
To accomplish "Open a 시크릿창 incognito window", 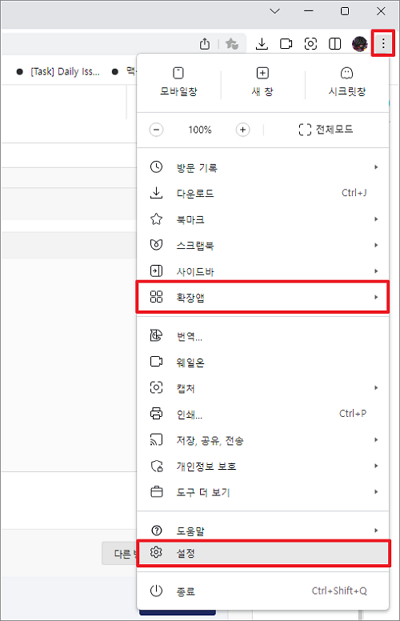I will coord(347,82).
